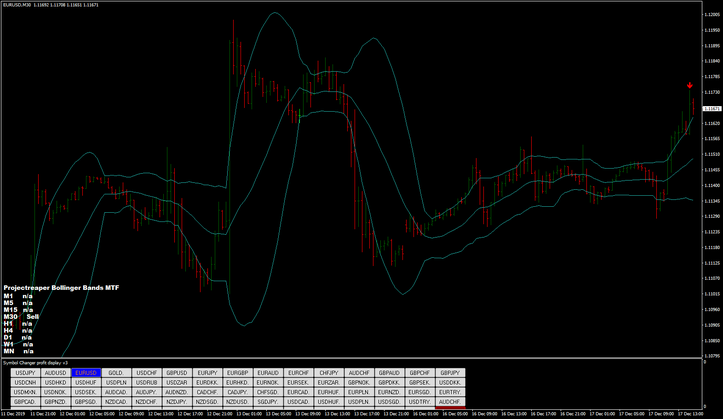
Task: Load the GBPJPY pair
Action: [450, 372]
